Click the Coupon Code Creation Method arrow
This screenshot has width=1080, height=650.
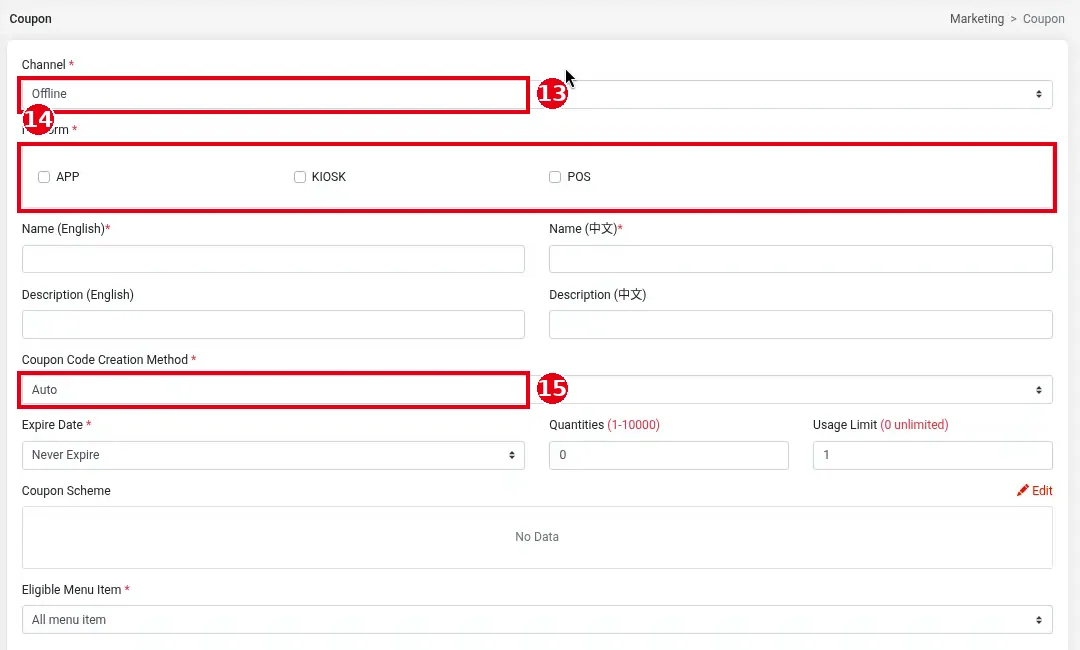pos(1039,390)
